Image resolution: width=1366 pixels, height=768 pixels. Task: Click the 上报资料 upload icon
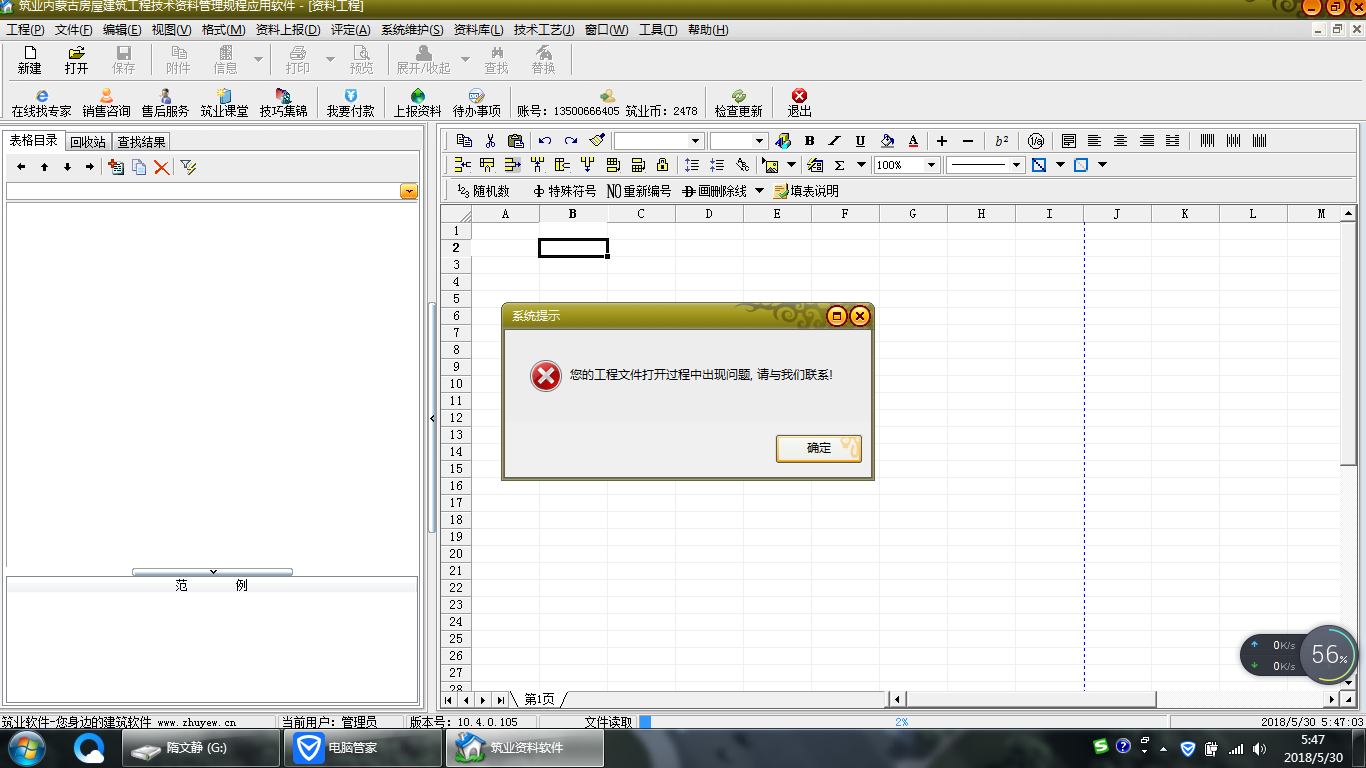(x=417, y=97)
